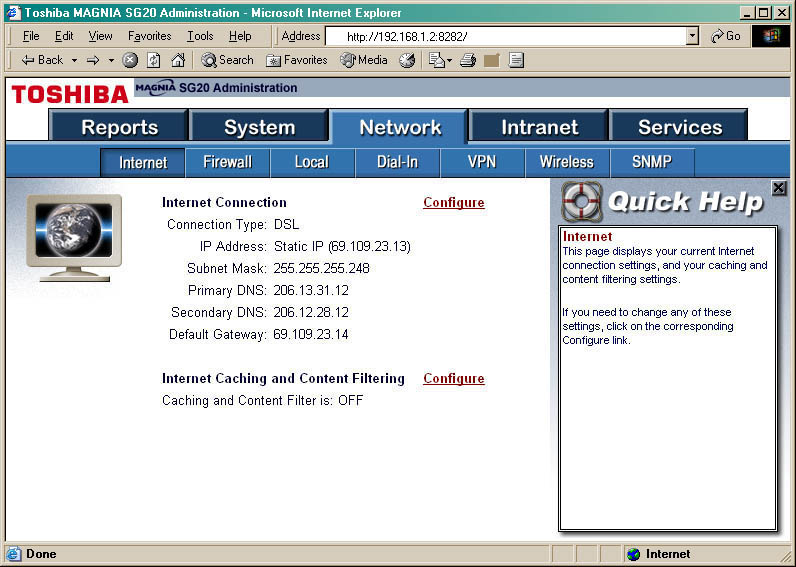The image size is (796, 567).
Task: Close the Quick Help panel
Action: coord(778,188)
